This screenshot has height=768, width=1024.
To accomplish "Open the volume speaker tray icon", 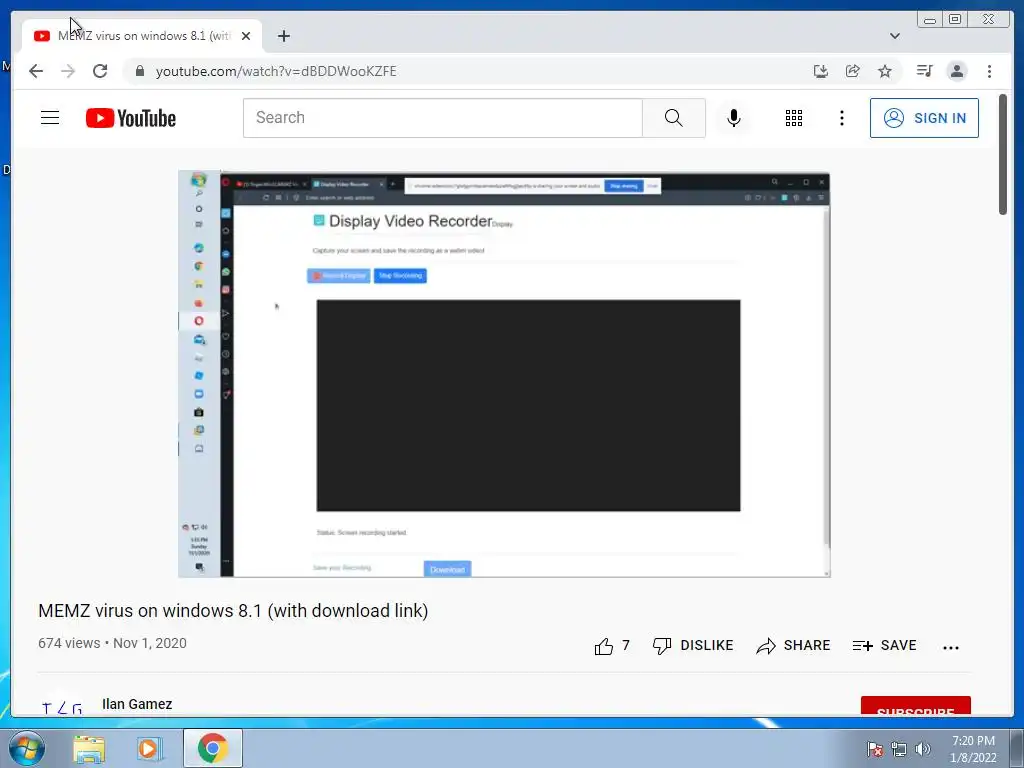I will 923,749.
